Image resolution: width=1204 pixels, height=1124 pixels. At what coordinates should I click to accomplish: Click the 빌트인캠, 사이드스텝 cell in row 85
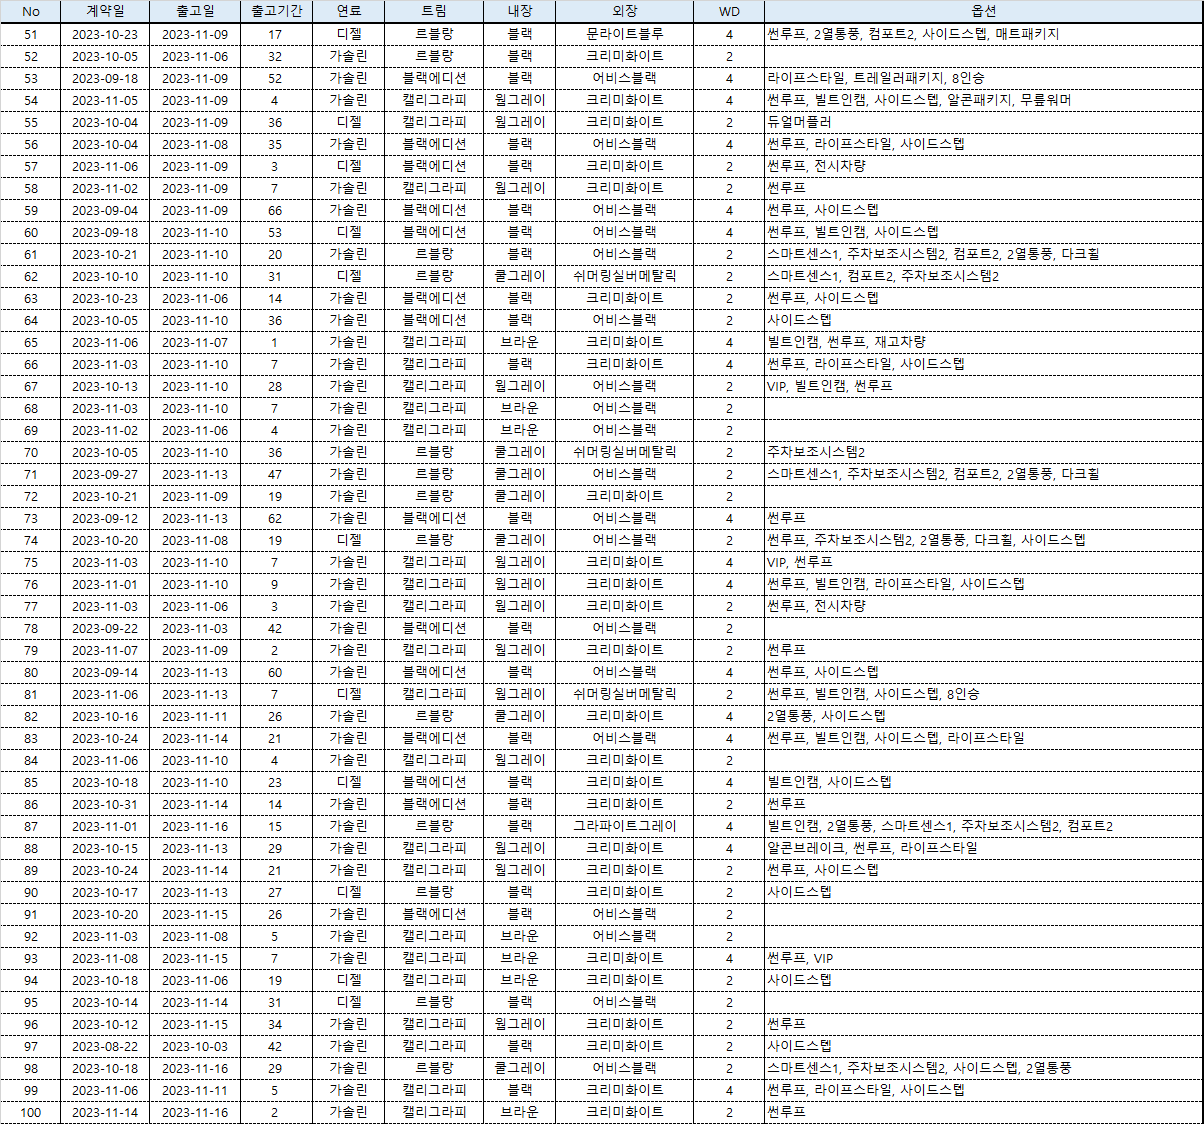point(983,782)
